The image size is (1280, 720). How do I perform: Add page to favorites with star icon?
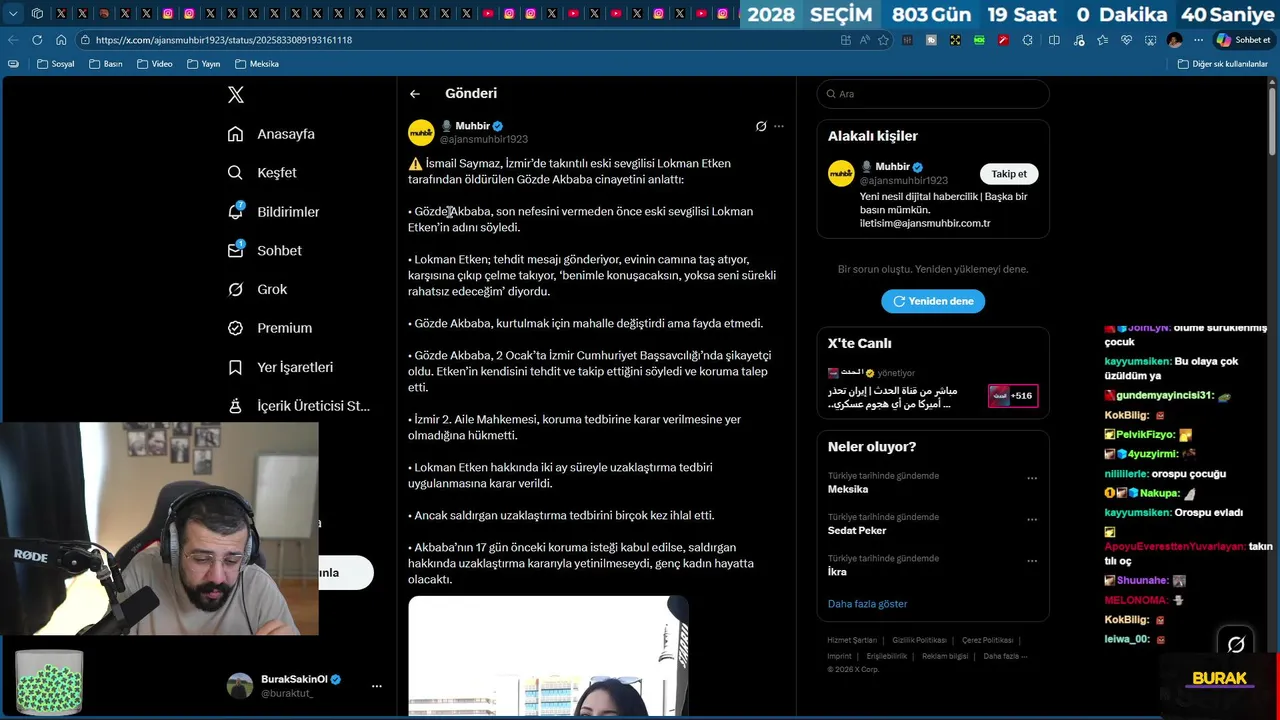[883, 40]
